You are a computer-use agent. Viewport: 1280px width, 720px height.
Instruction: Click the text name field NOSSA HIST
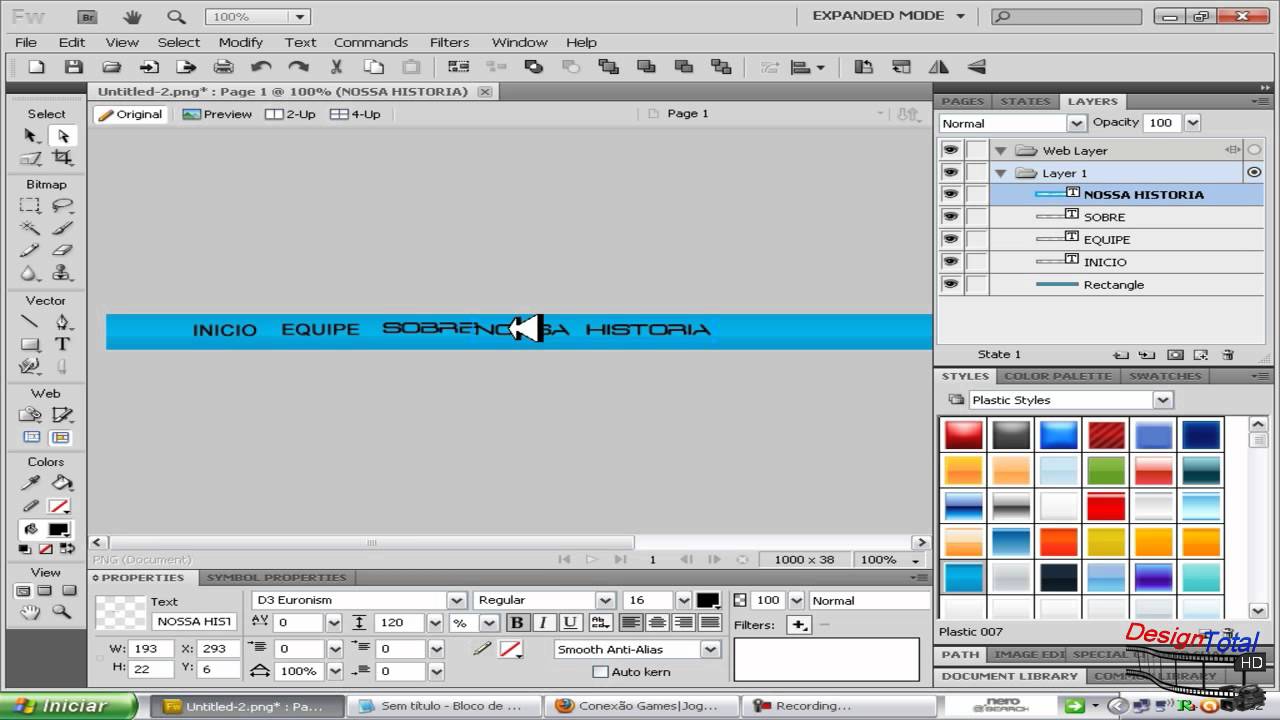coord(194,622)
